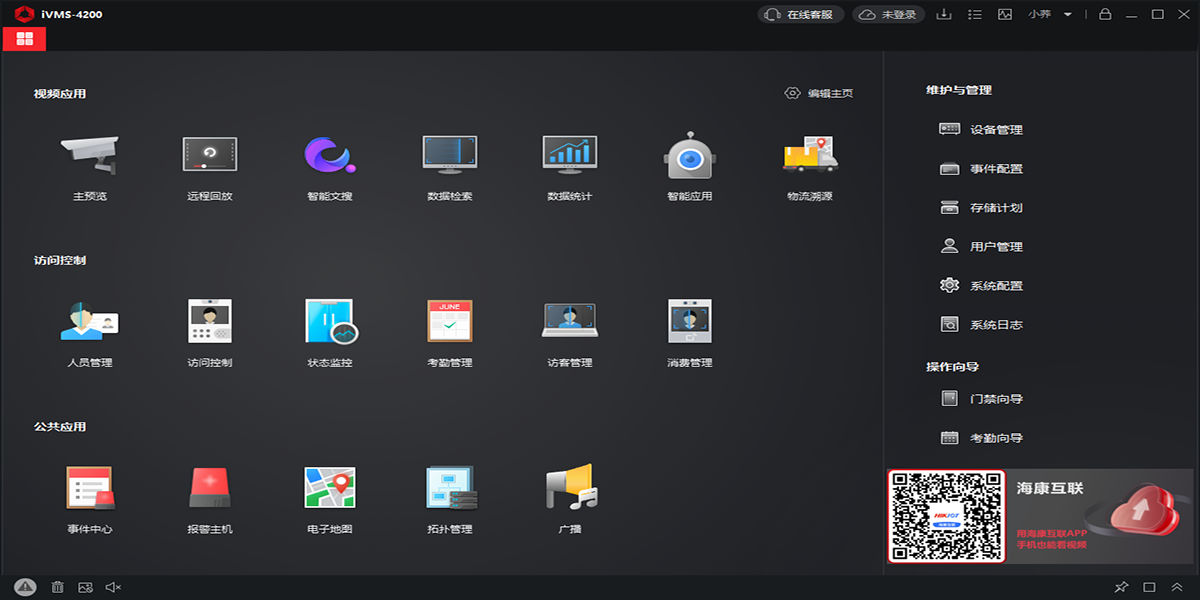Start 门禁向导 access control wizard
This screenshot has width=1200, height=600.
982,398
